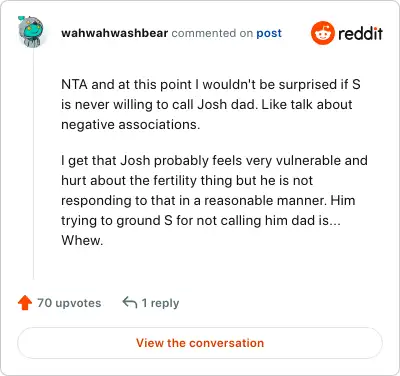Click View the conversation button

pyautogui.click(x=200, y=343)
